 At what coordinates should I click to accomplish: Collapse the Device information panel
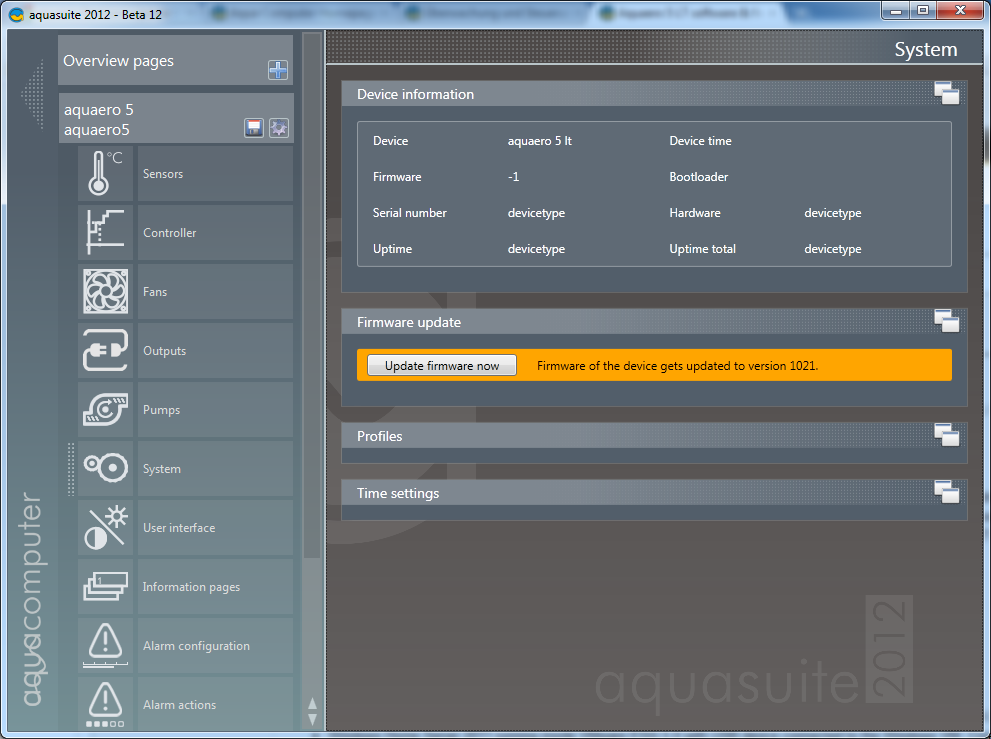point(947,94)
